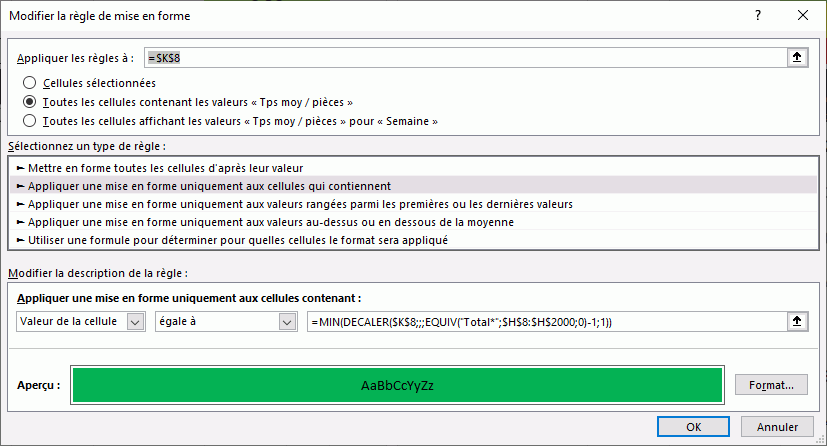Select the 'Cellules sélectionnées' radio option
The height and width of the screenshot is (446, 827).
point(29,83)
